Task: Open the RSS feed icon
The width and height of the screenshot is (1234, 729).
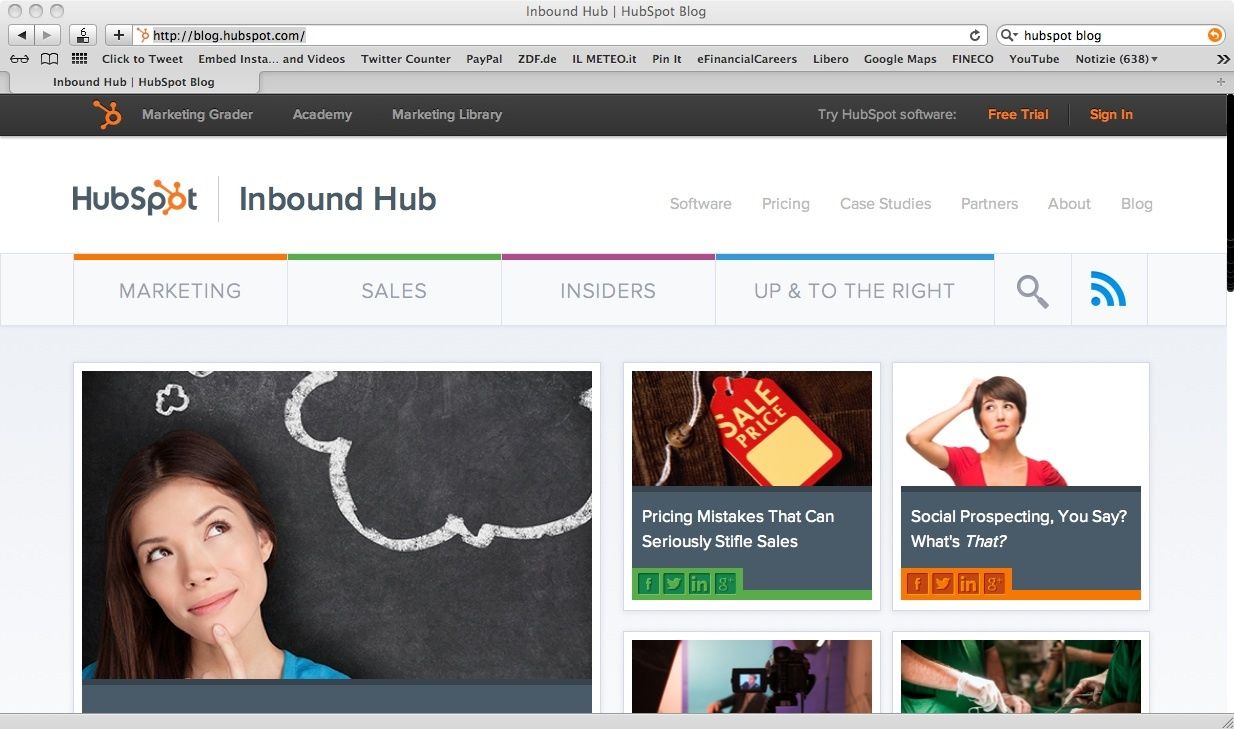Action: click(1108, 290)
